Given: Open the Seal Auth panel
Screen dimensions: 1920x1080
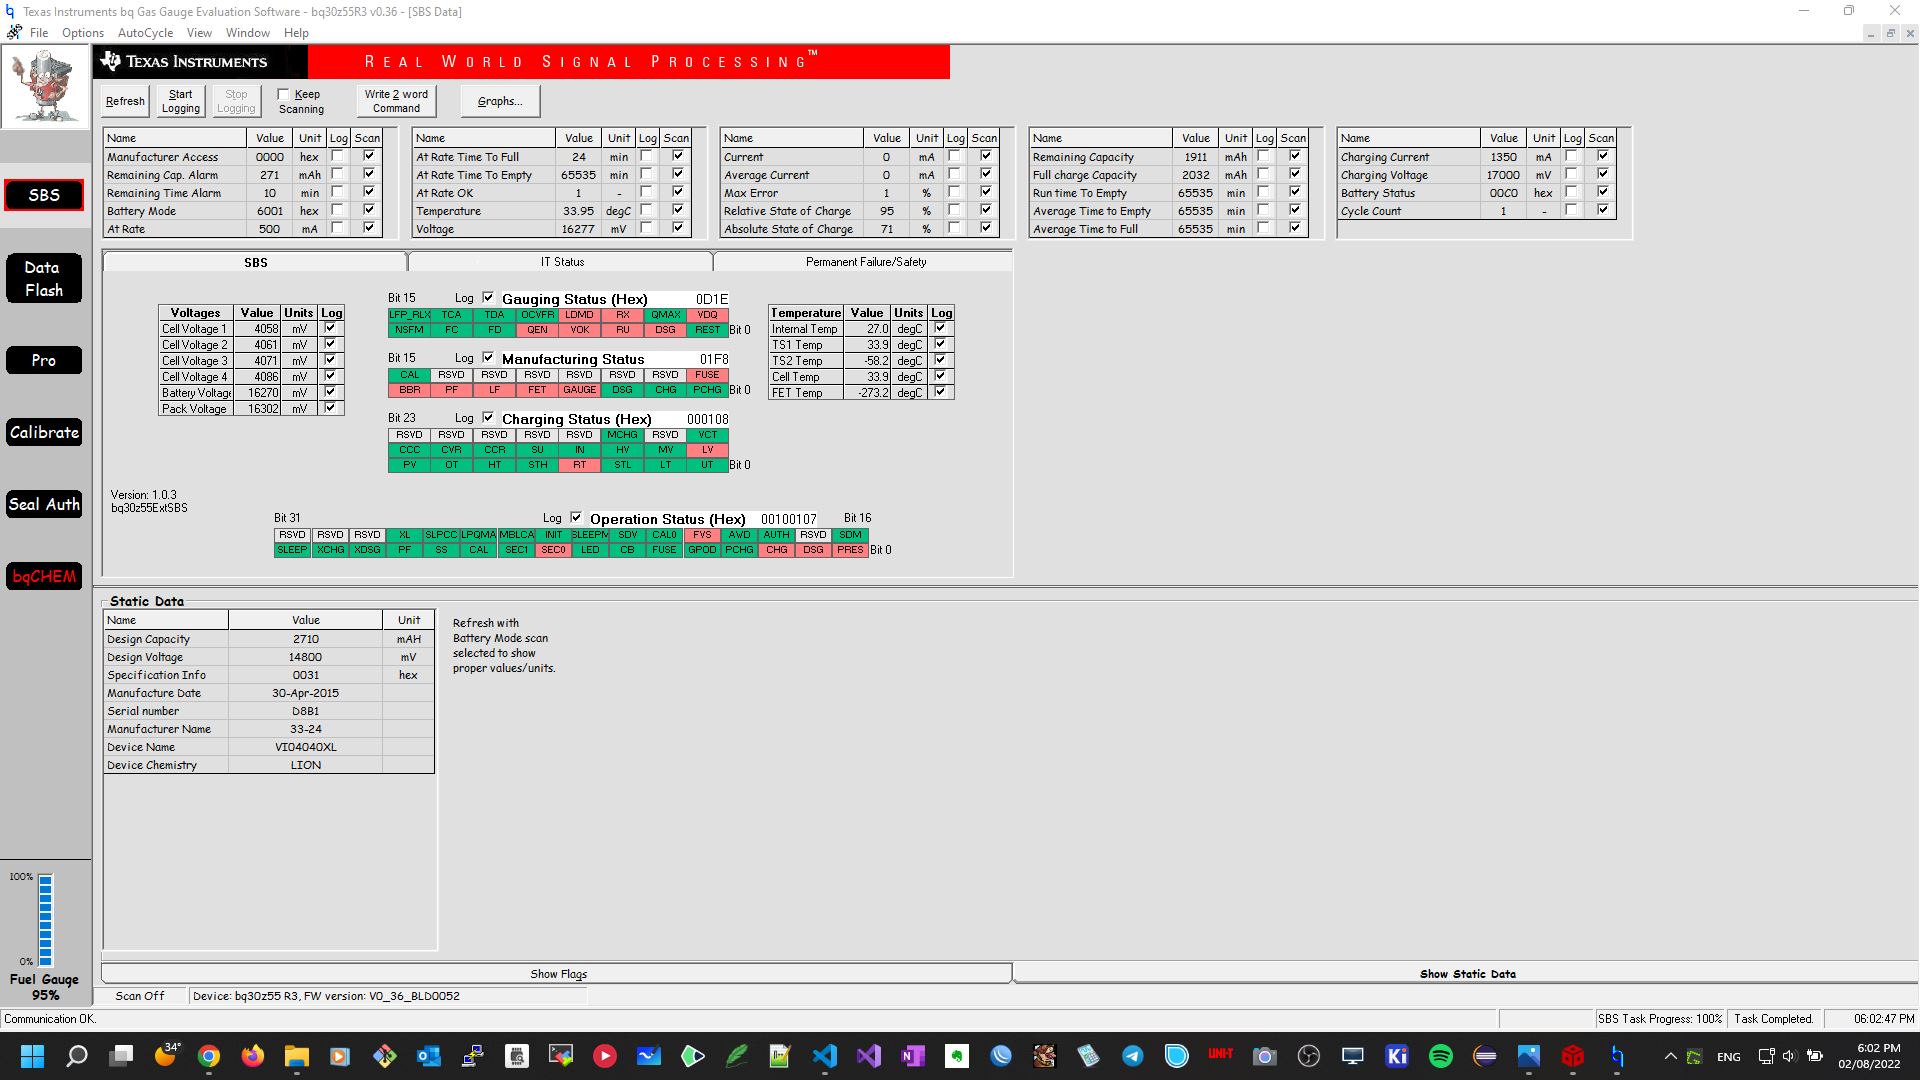Looking at the screenshot, I should coord(44,504).
